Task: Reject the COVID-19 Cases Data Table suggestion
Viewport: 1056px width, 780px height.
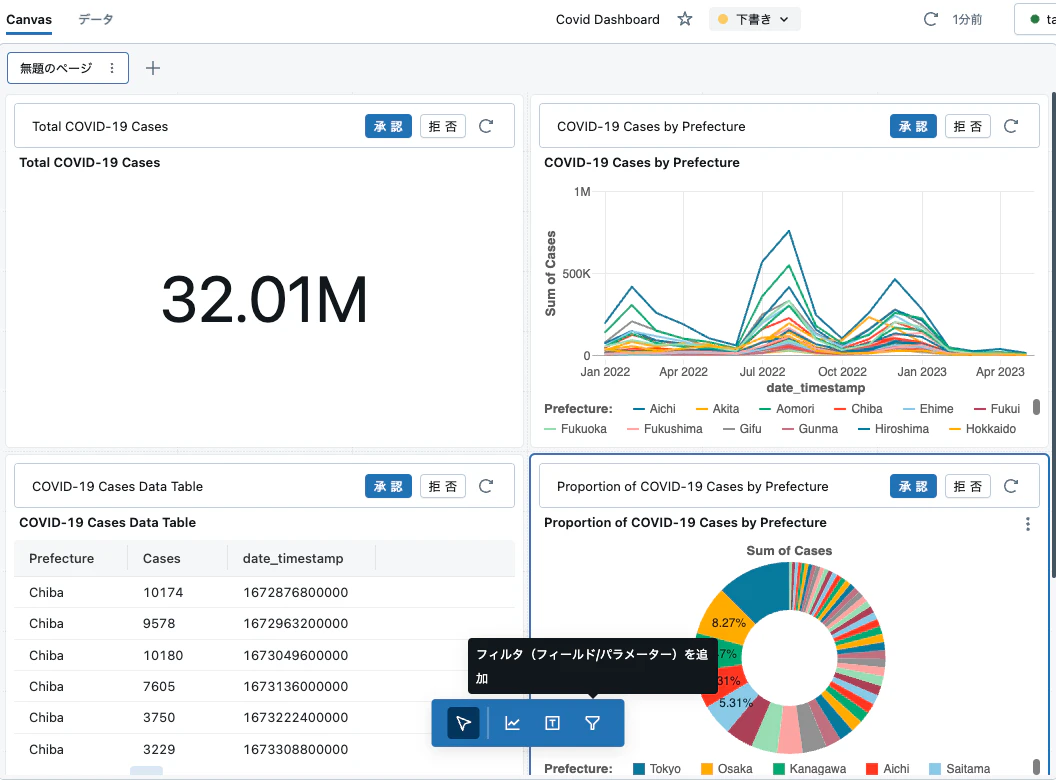Action: (x=443, y=486)
